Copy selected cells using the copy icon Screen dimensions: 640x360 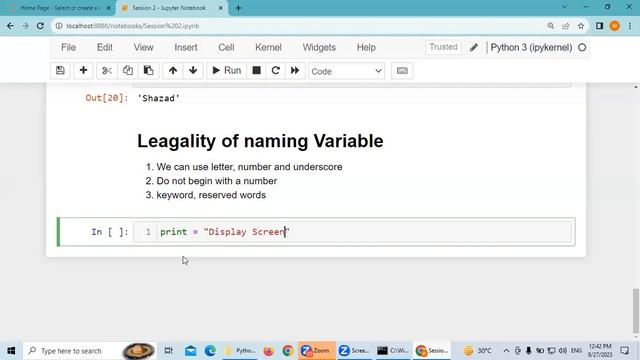(x=128, y=71)
